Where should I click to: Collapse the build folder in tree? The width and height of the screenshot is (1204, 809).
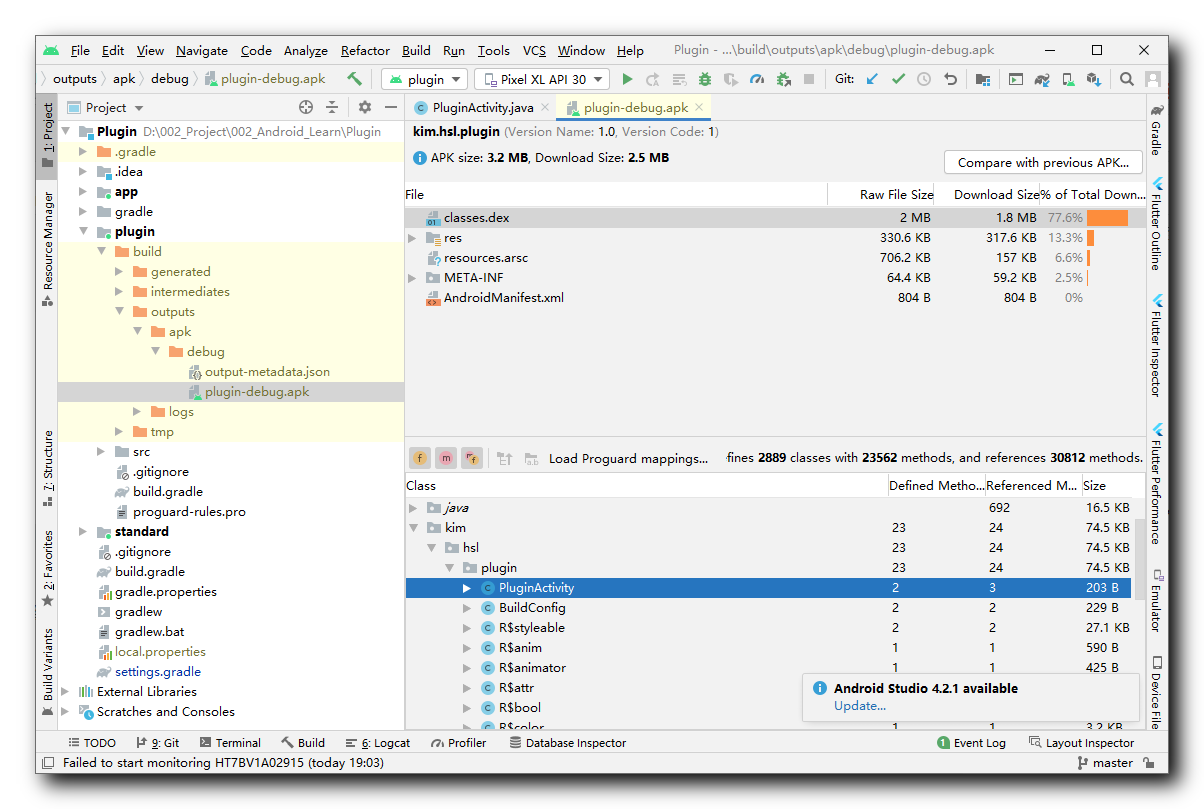pyautogui.click(x=102, y=252)
